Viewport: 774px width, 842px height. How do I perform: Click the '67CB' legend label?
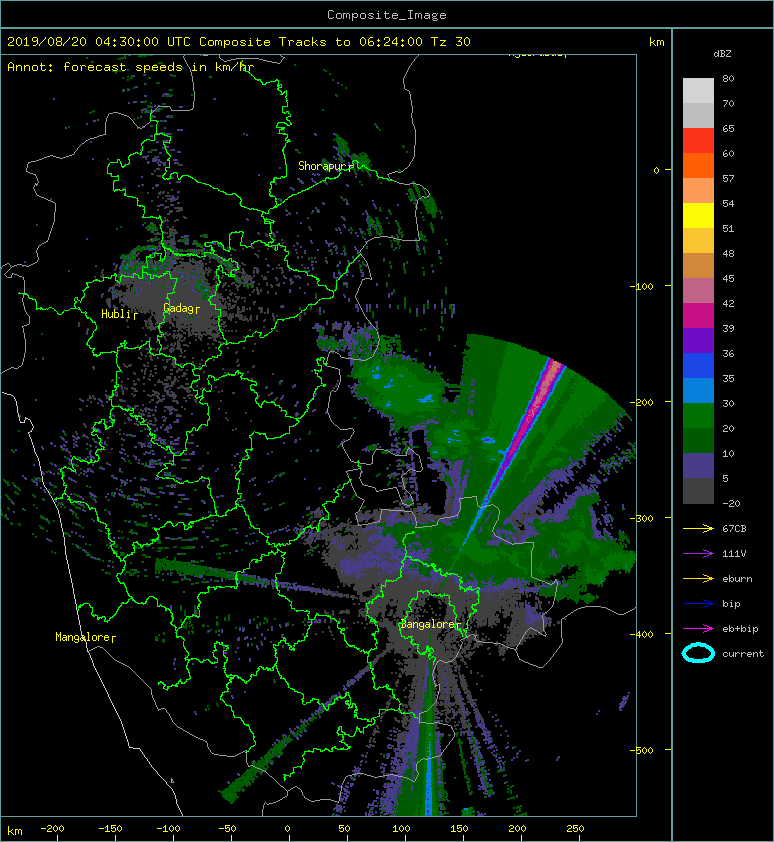pos(734,528)
